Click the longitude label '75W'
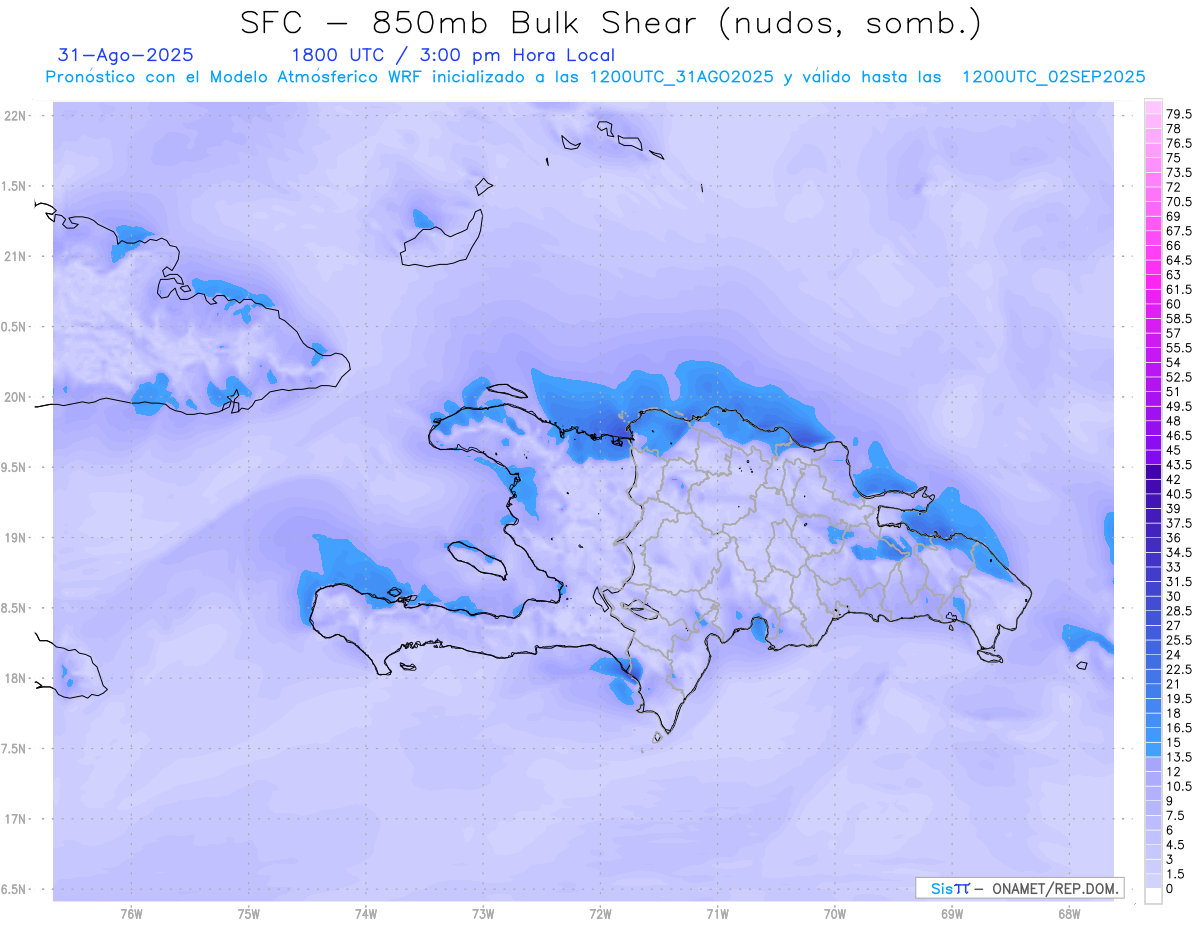 [x=249, y=914]
